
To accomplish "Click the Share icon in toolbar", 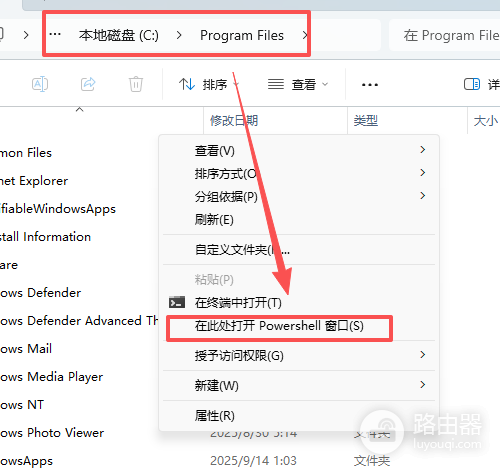I will pyautogui.click(x=88, y=84).
